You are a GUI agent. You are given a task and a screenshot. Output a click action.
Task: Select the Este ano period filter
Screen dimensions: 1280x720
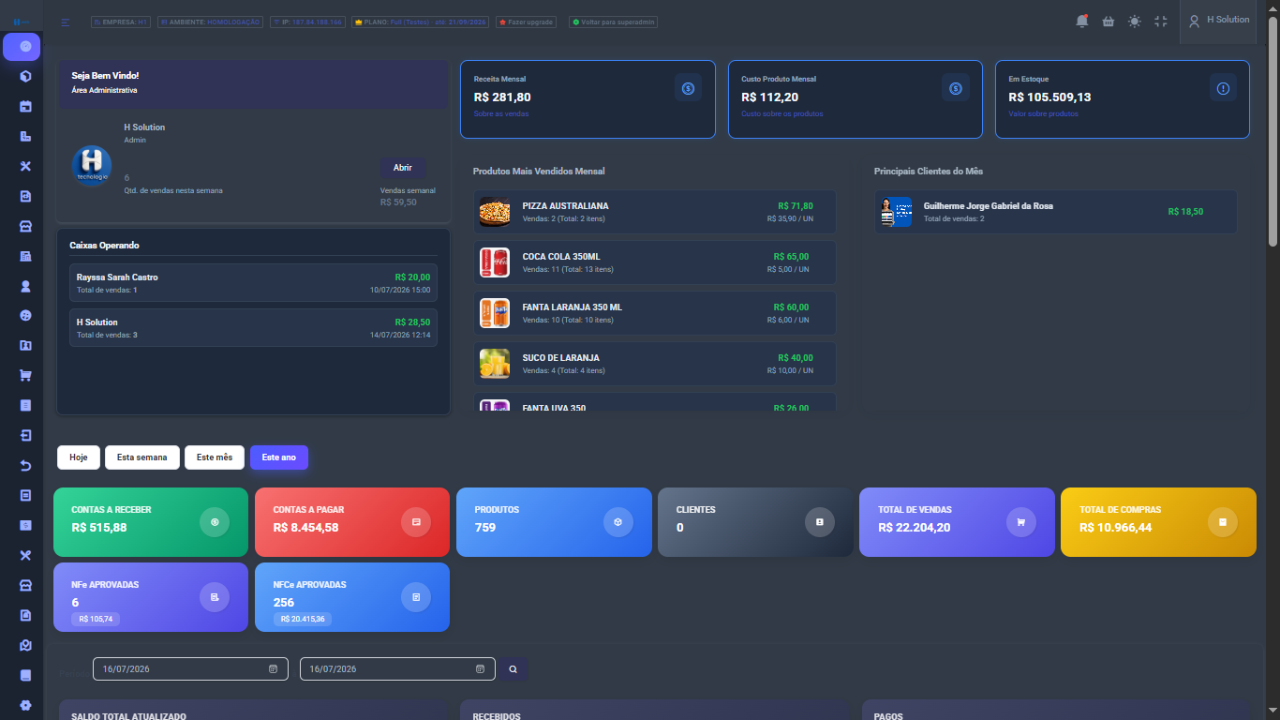pyautogui.click(x=279, y=457)
